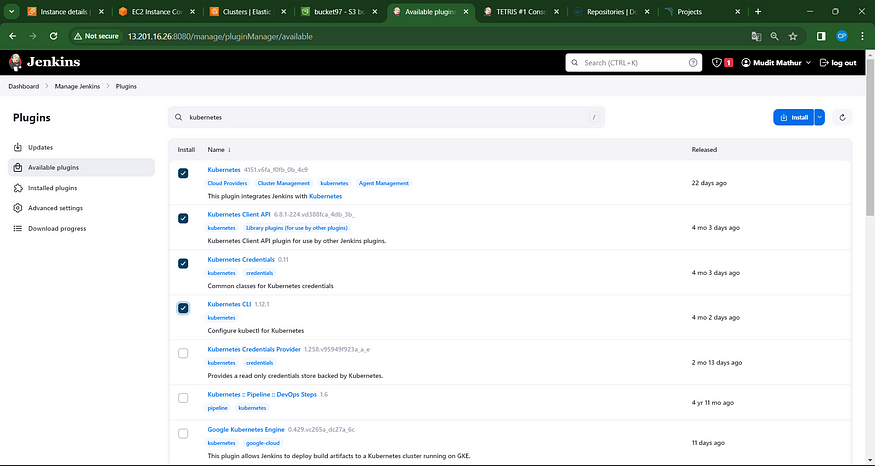Viewport: 875px width, 466px height.
Task: Uncheck the Kubernetes CLI checkbox
Action: pos(183,308)
